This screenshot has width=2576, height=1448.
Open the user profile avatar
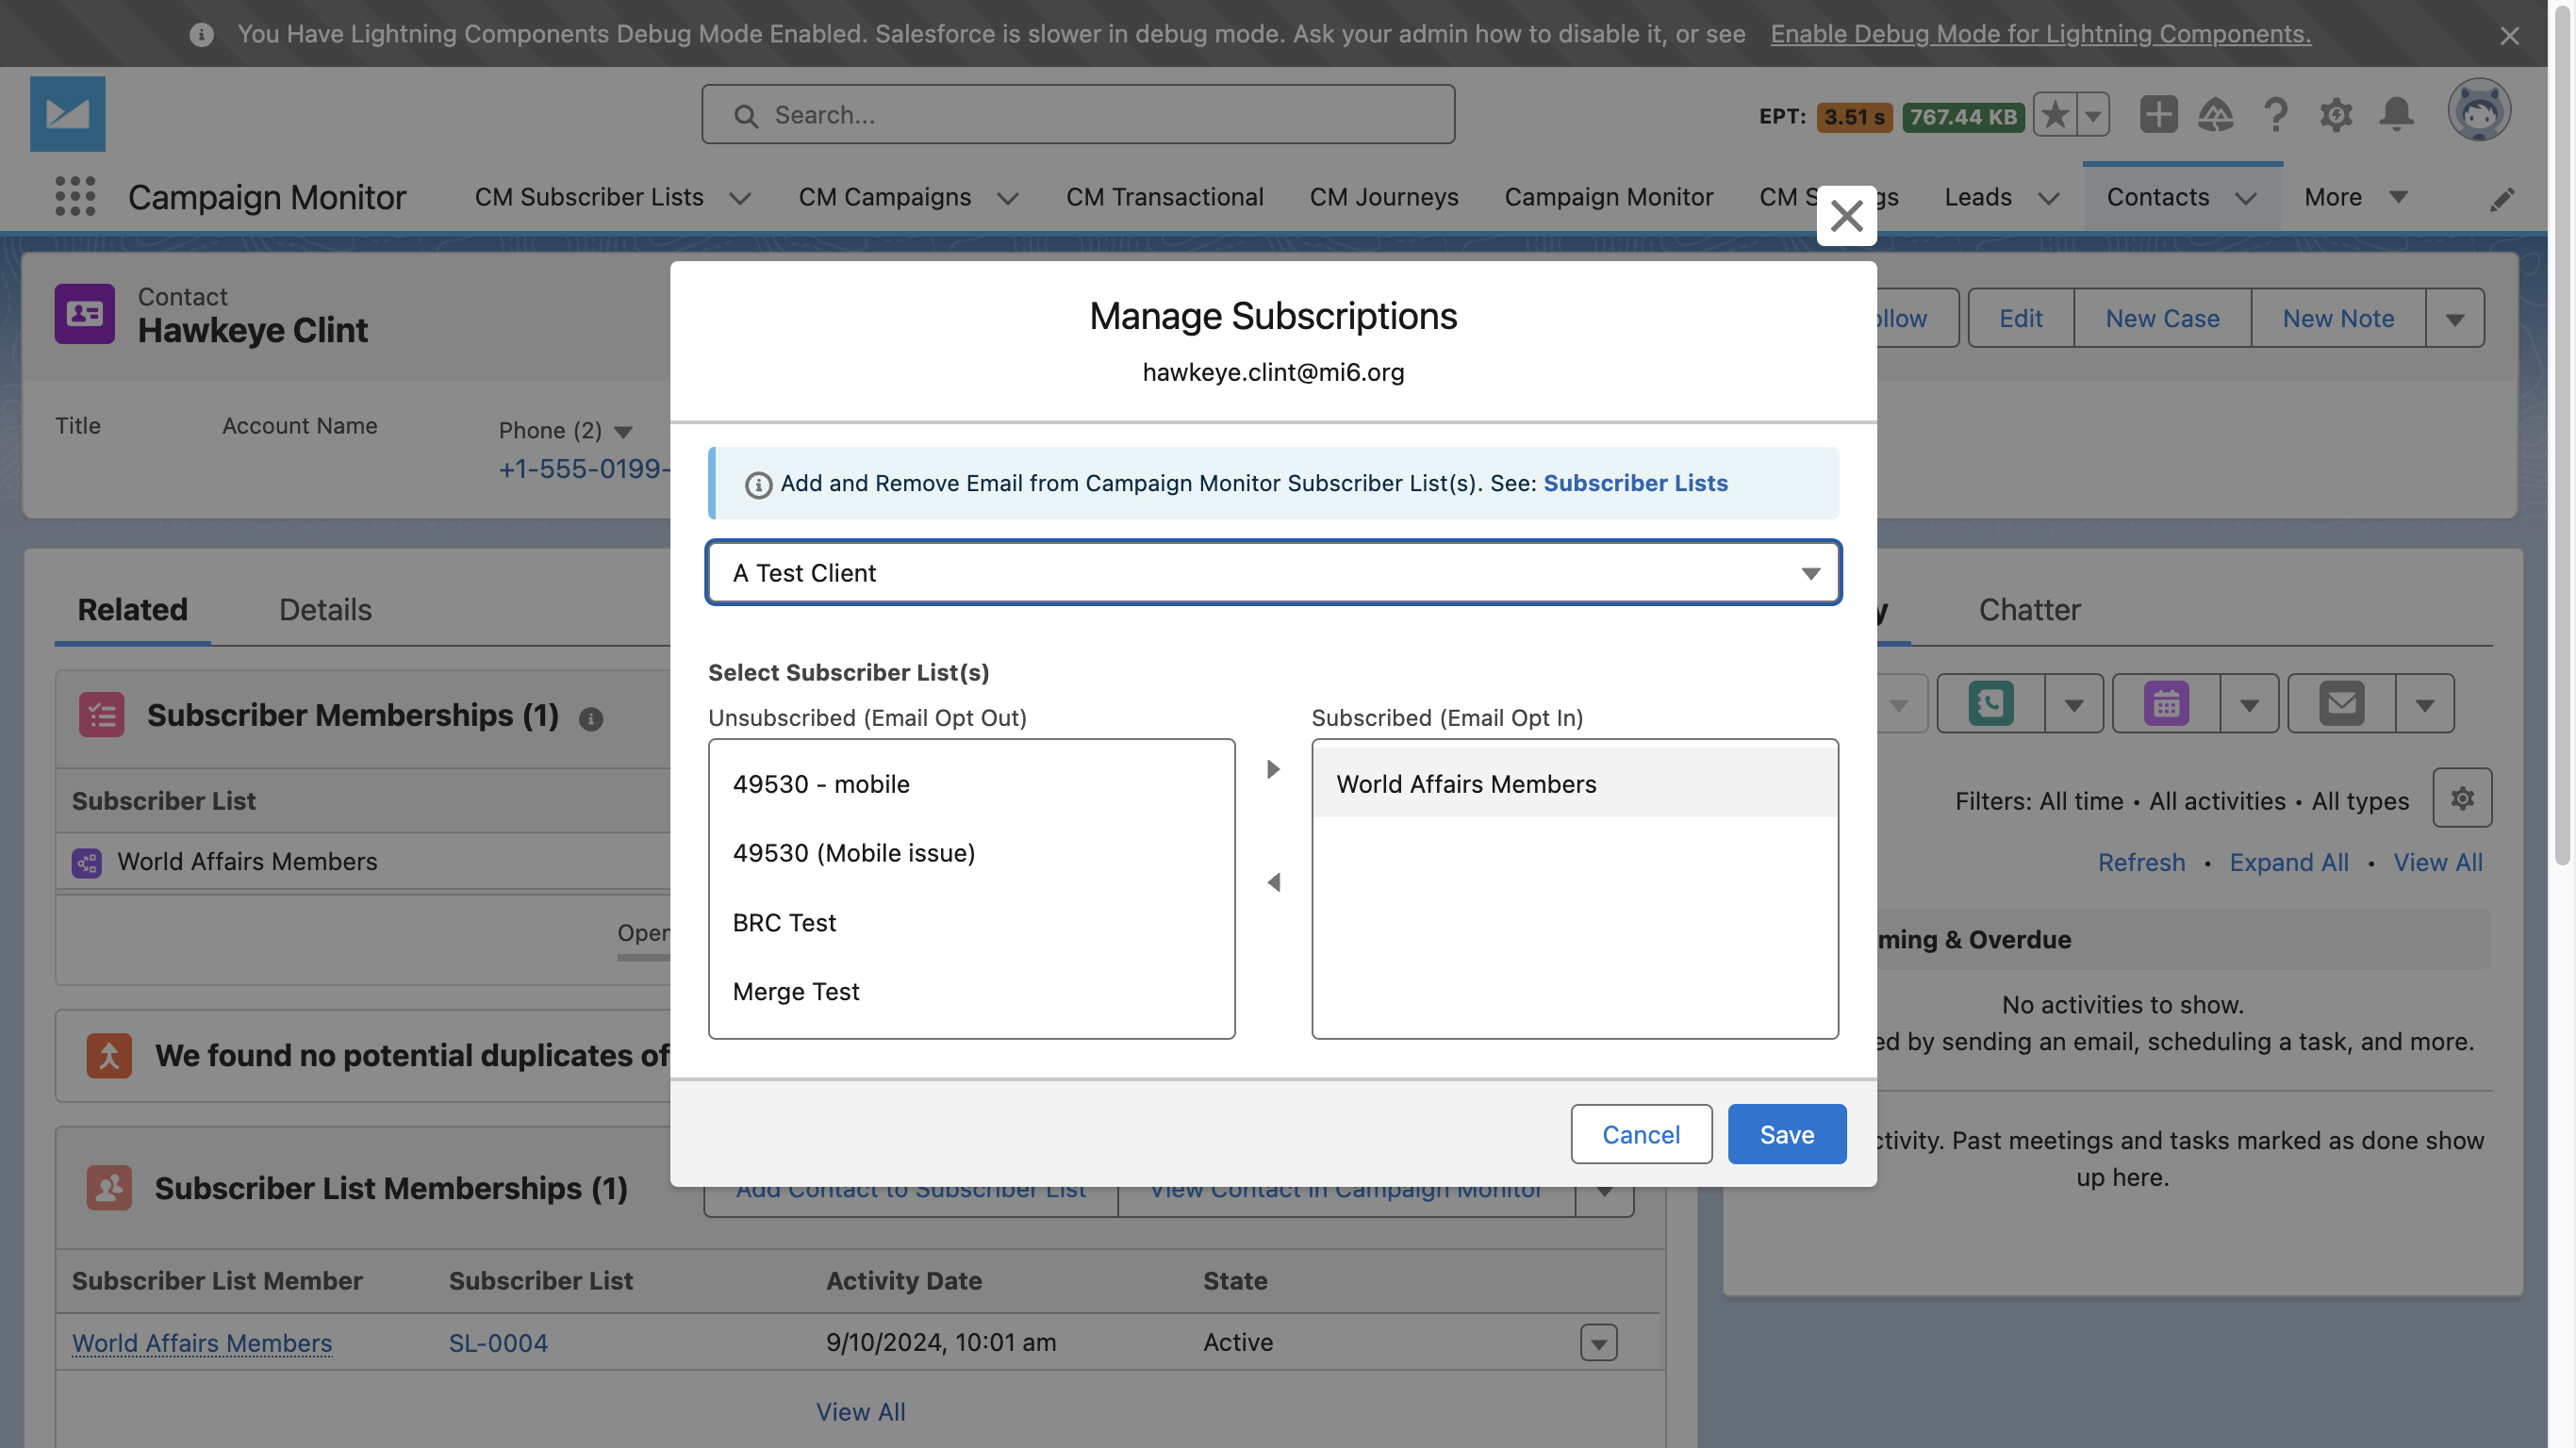pyautogui.click(x=2478, y=111)
